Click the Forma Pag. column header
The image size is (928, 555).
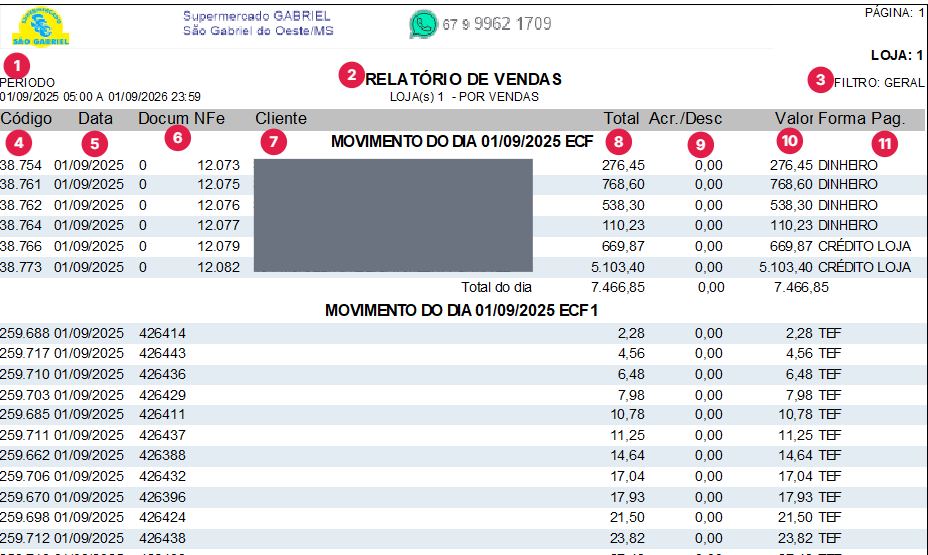point(862,119)
